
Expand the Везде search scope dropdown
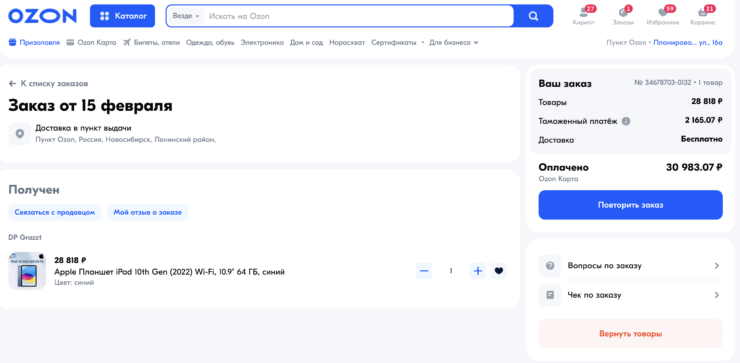(186, 16)
